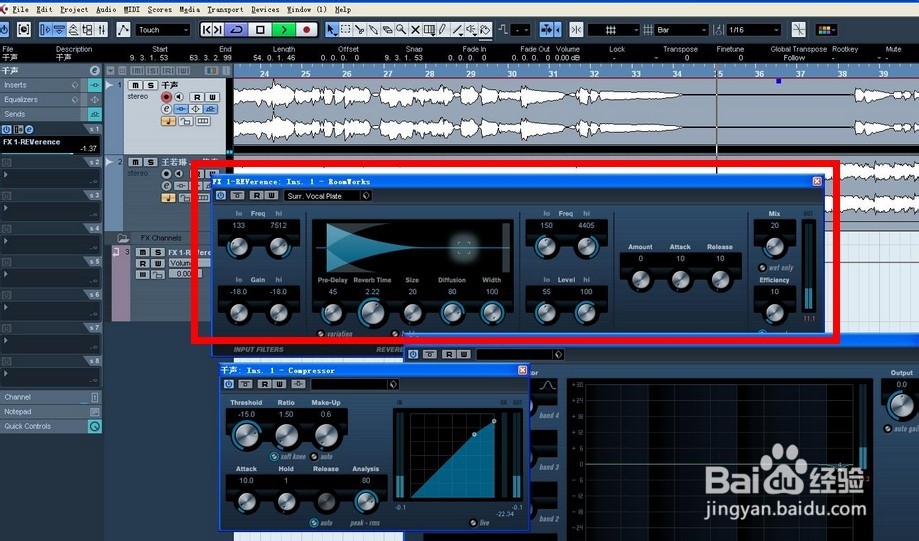919x541 pixels.
Task: Select the Object Selection arrow tool
Action: pos(331,30)
